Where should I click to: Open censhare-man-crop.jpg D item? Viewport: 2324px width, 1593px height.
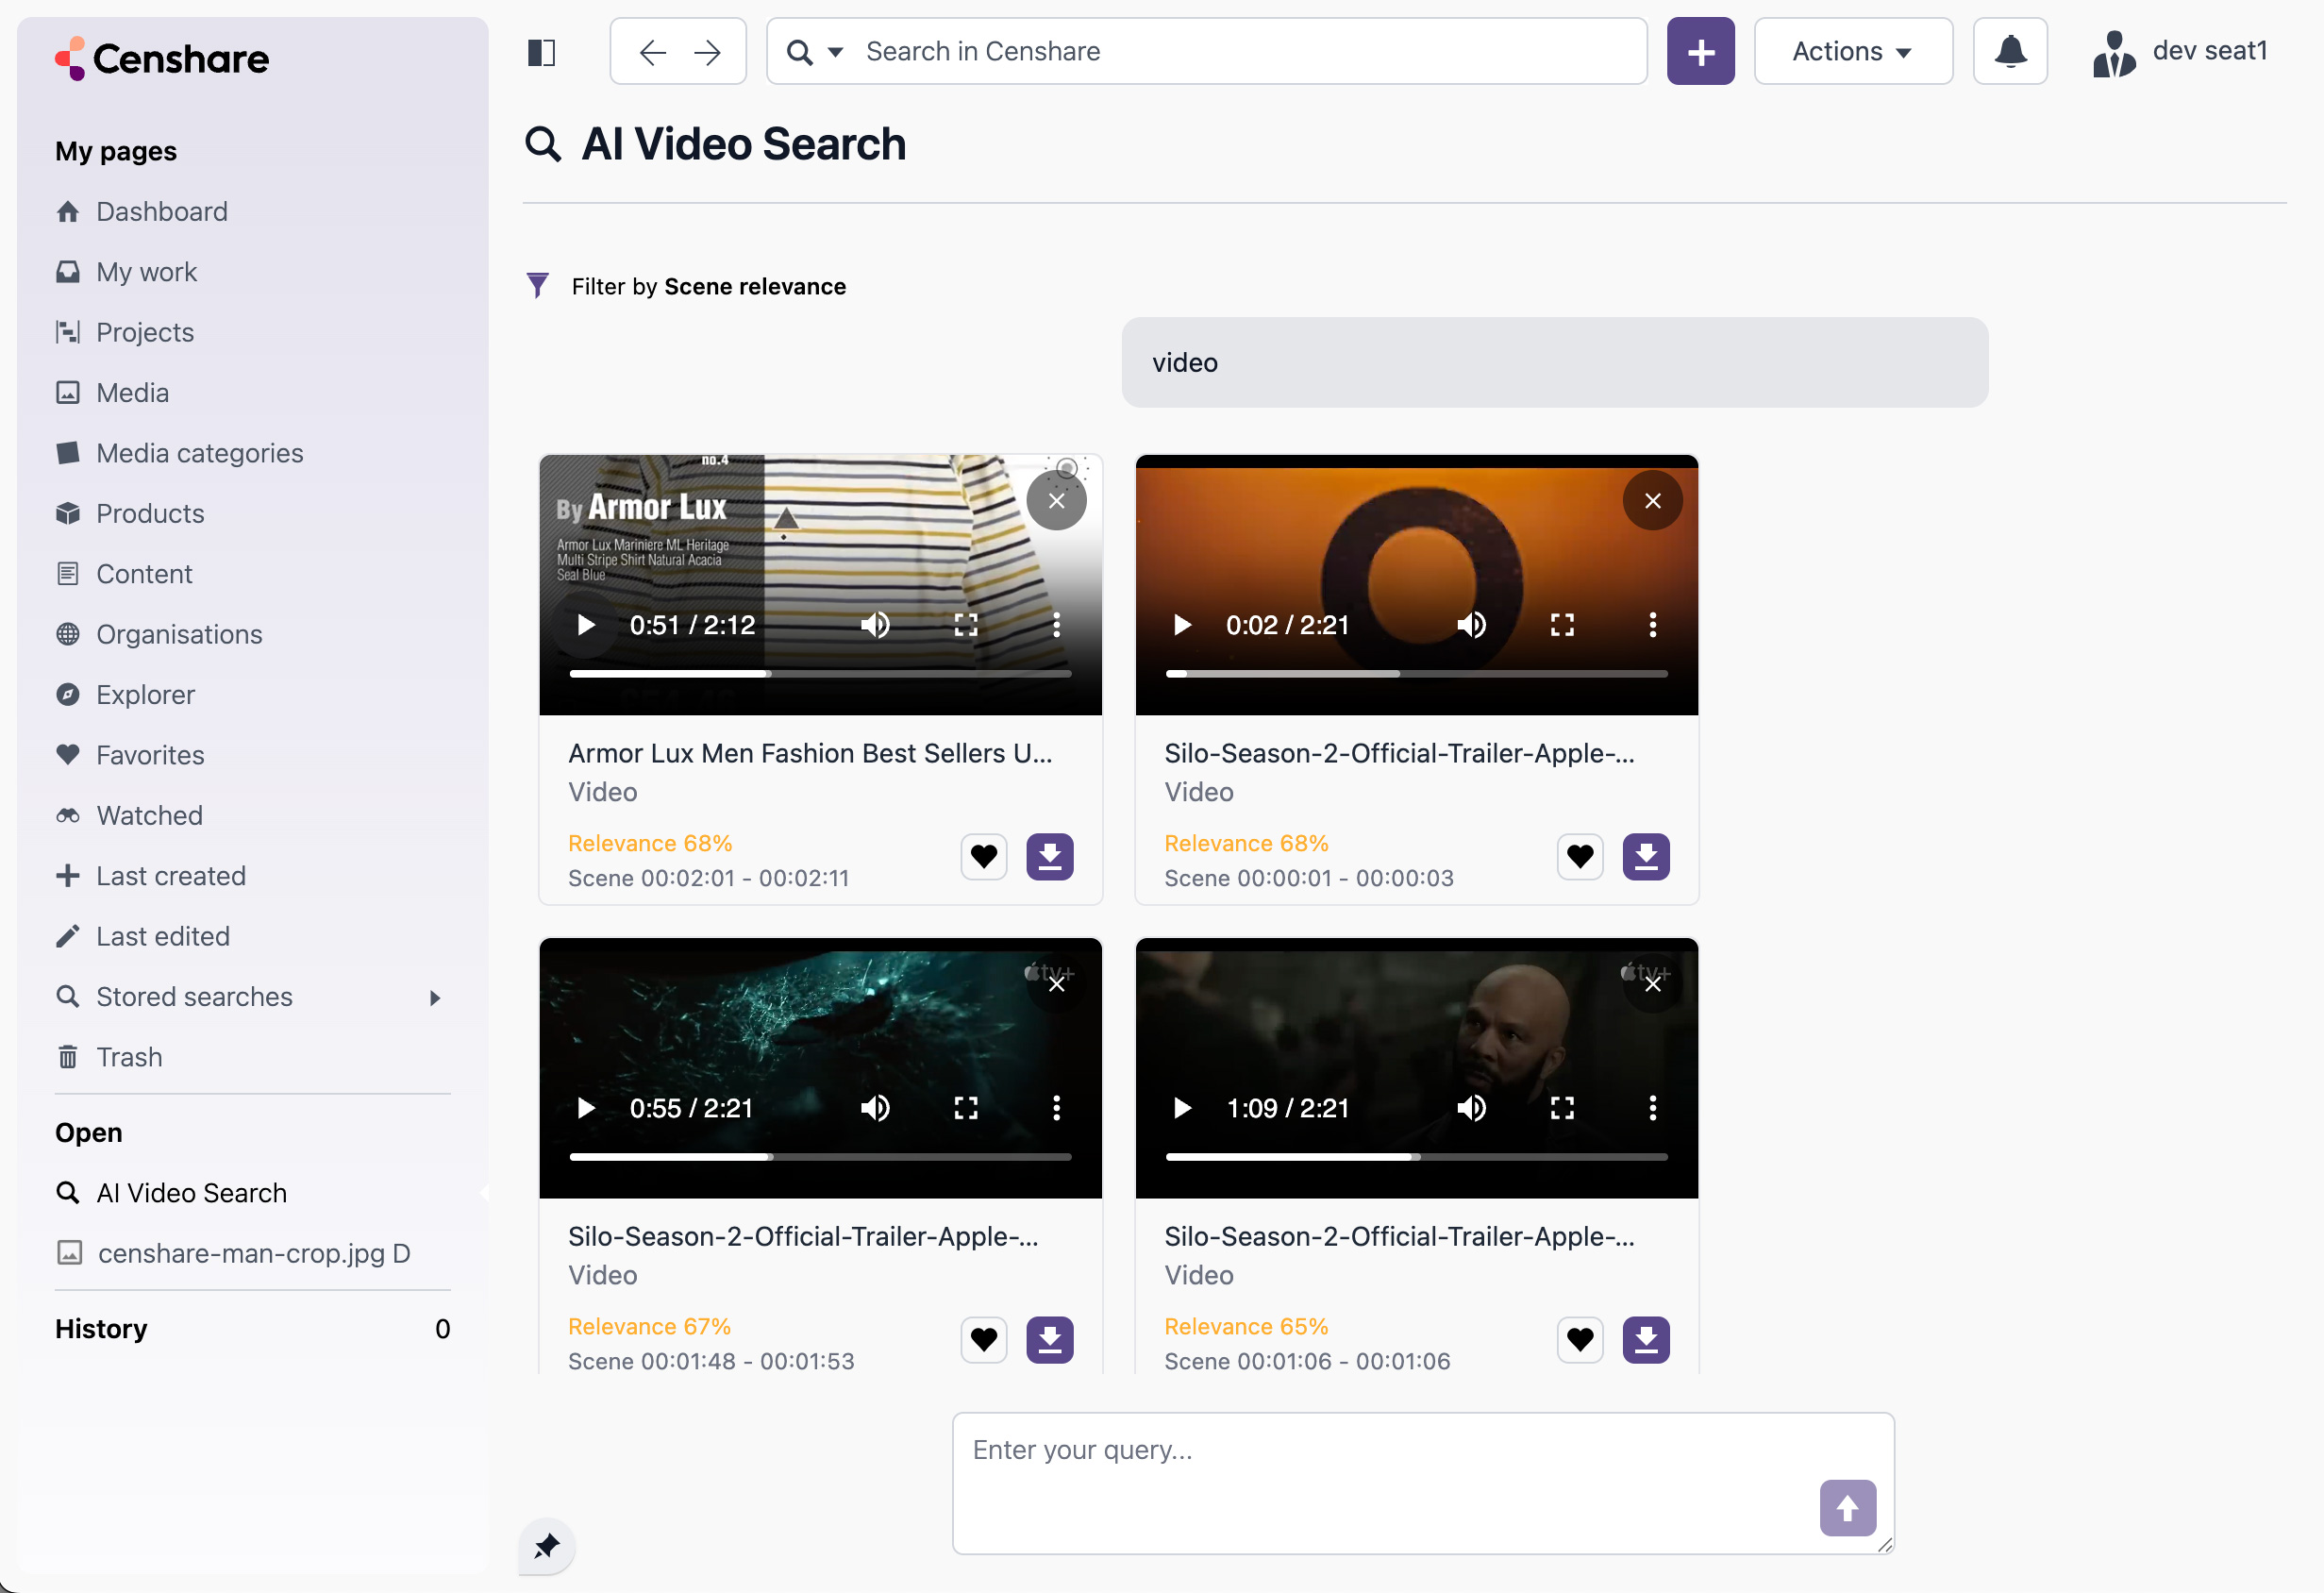(x=252, y=1253)
